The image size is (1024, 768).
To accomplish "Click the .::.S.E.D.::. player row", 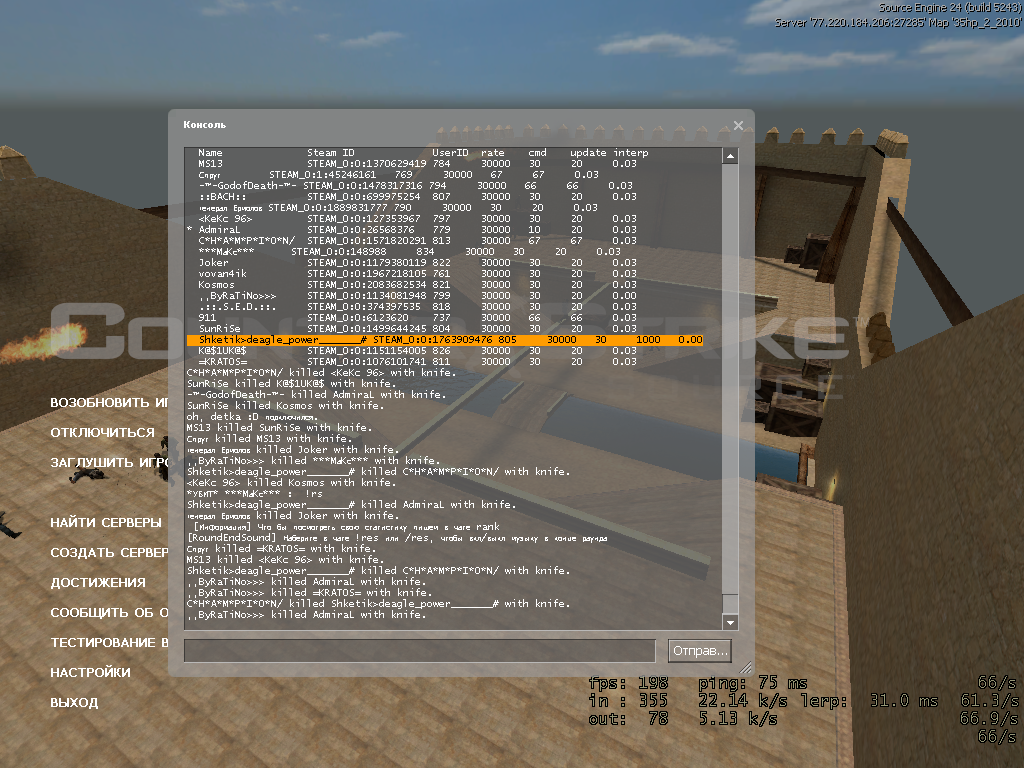I will pos(417,306).
